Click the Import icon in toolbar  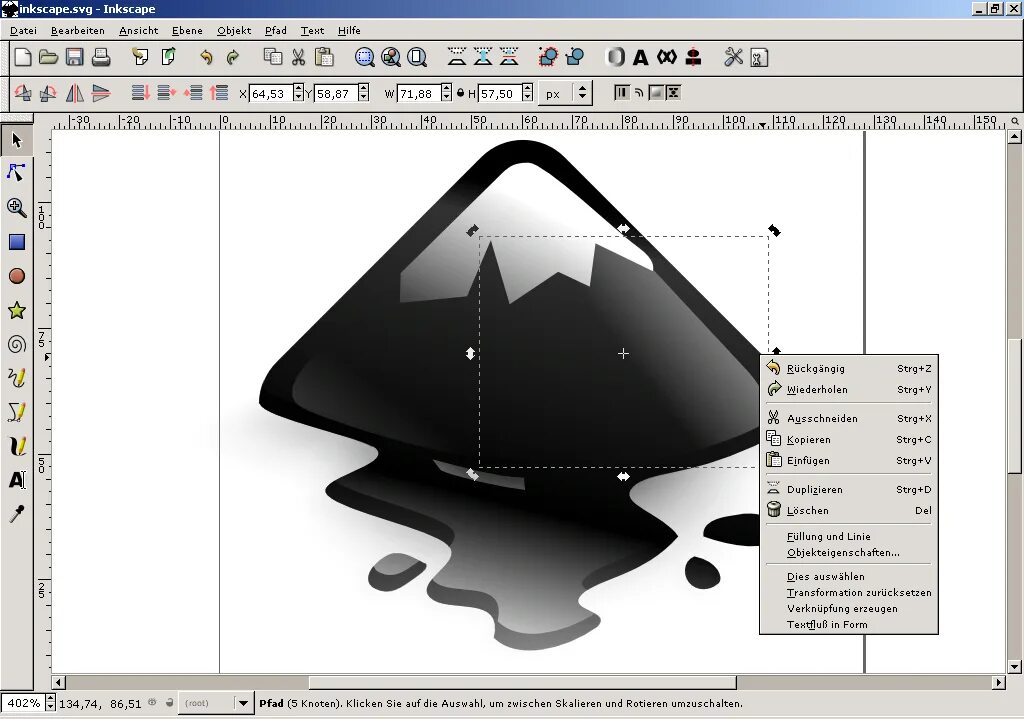click(x=140, y=57)
